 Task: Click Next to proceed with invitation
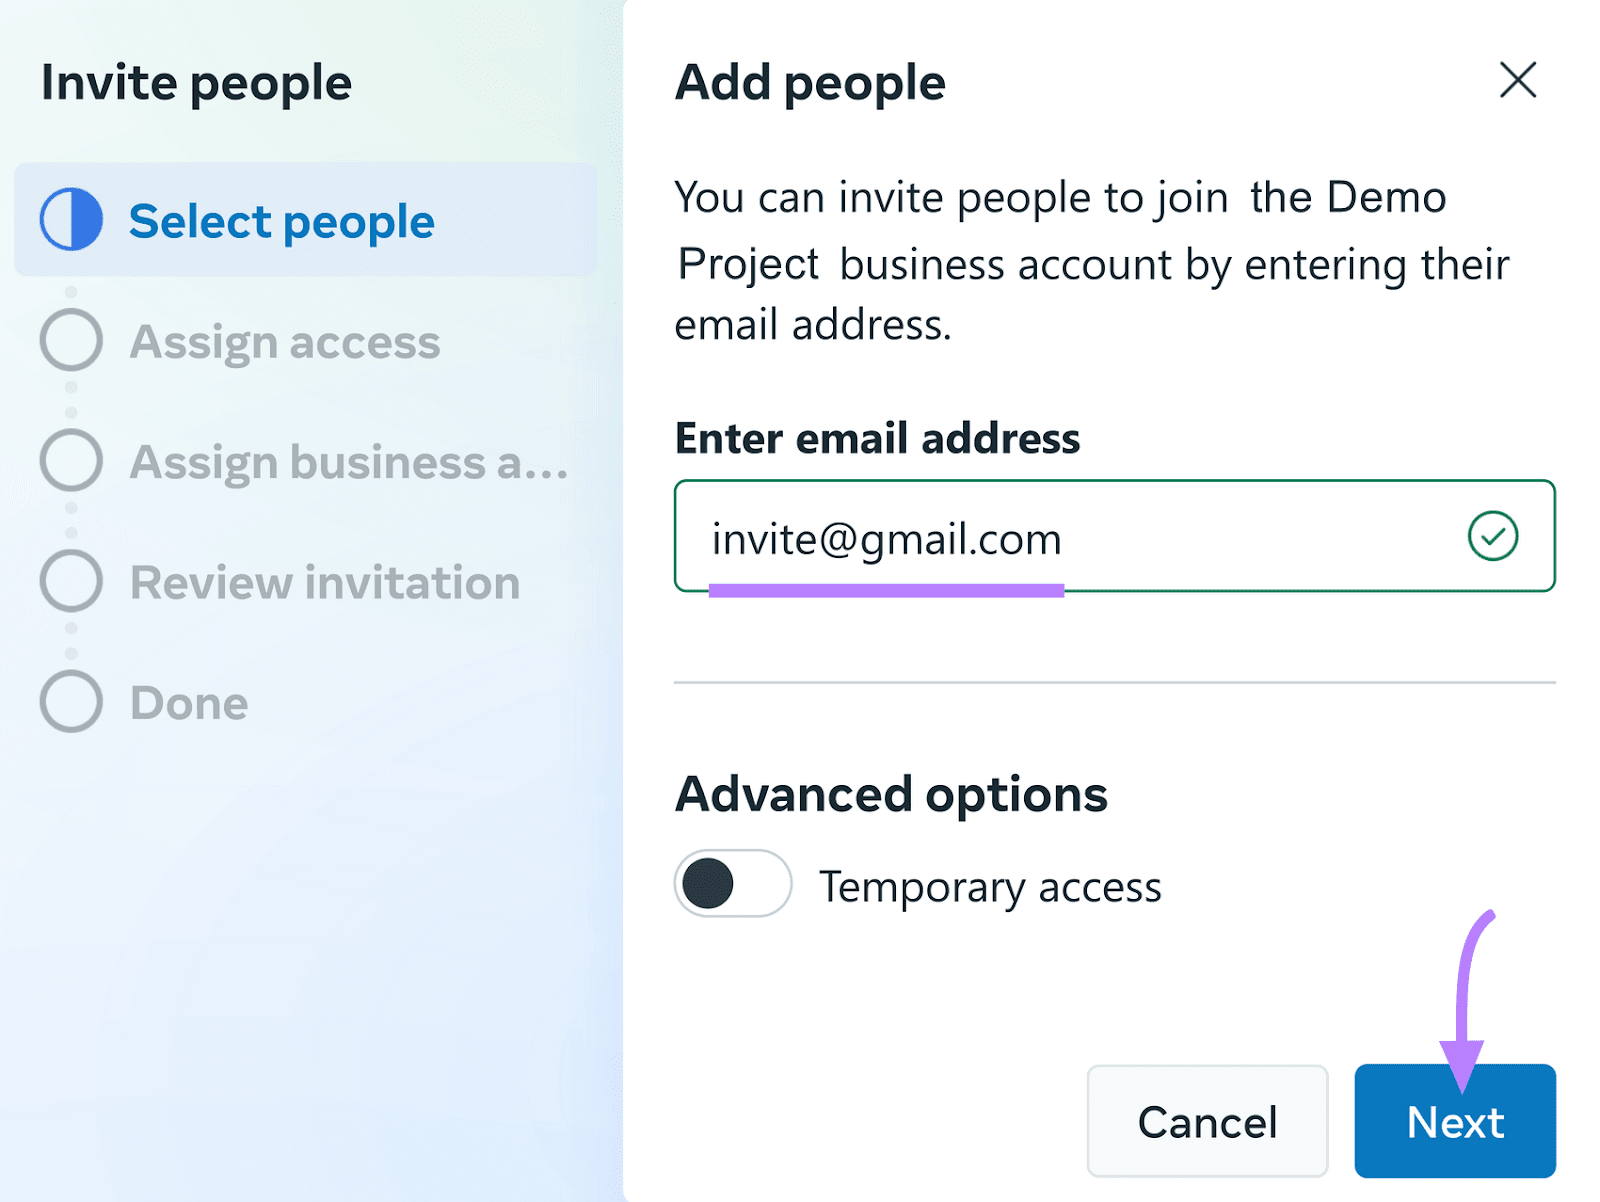pyautogui.click(x=1455, y=1121)
